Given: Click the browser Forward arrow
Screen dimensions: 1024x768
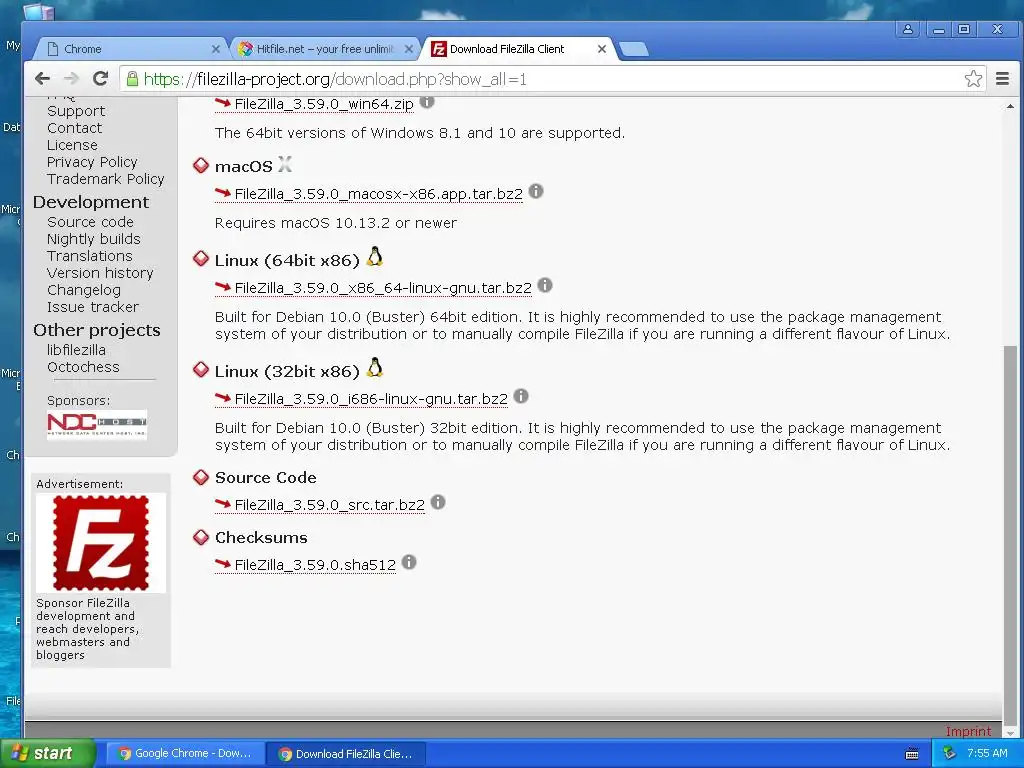Looking at the screenshot, I should [x=71, y=79].
